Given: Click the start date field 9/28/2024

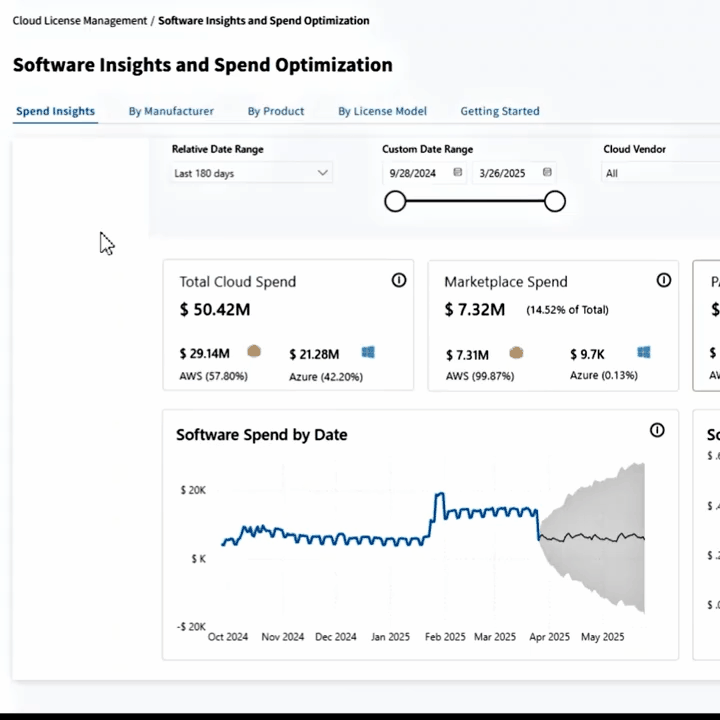Looking at the screenshot, I should tap(415, 173).
